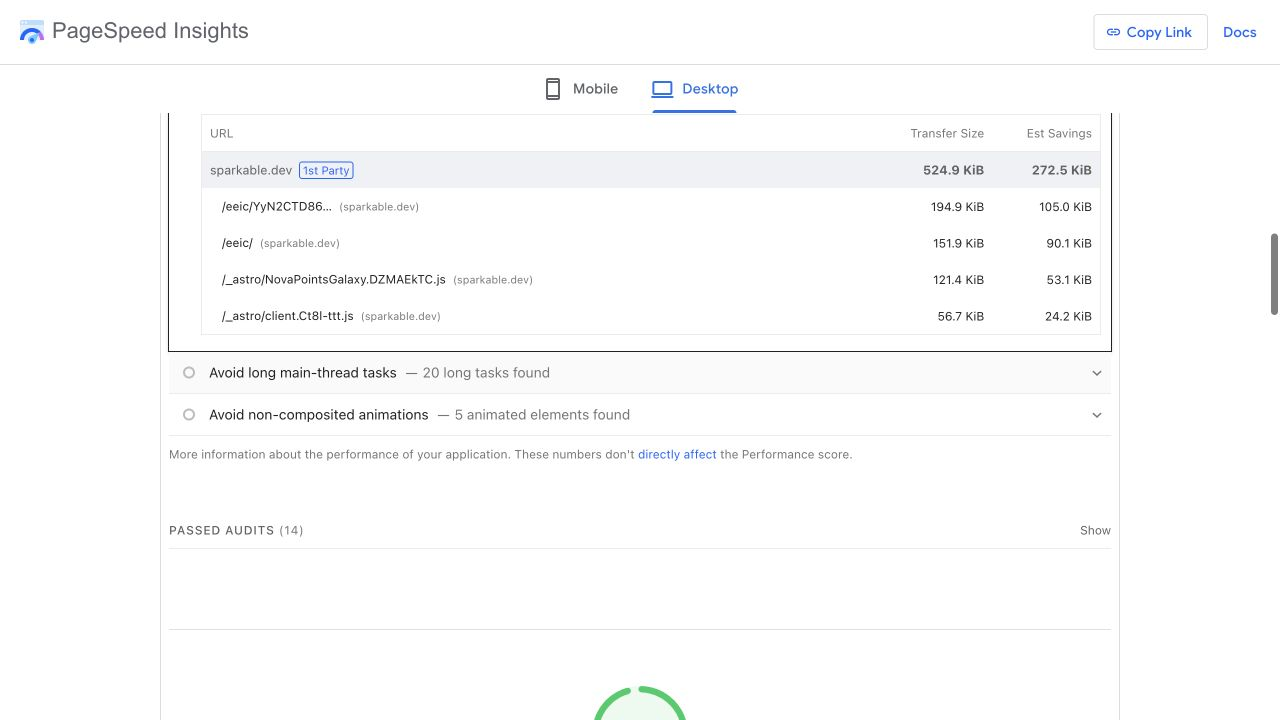Click the circle marker beside Avoid non-composited animations

tap(189, 415)
